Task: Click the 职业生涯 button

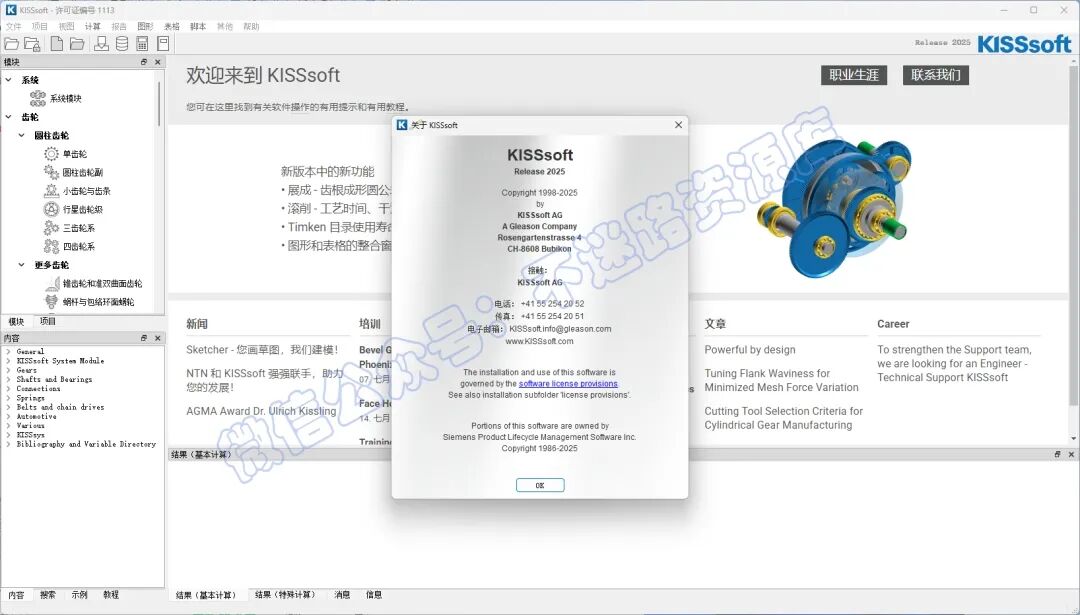Action: click(x=854, y=75)
